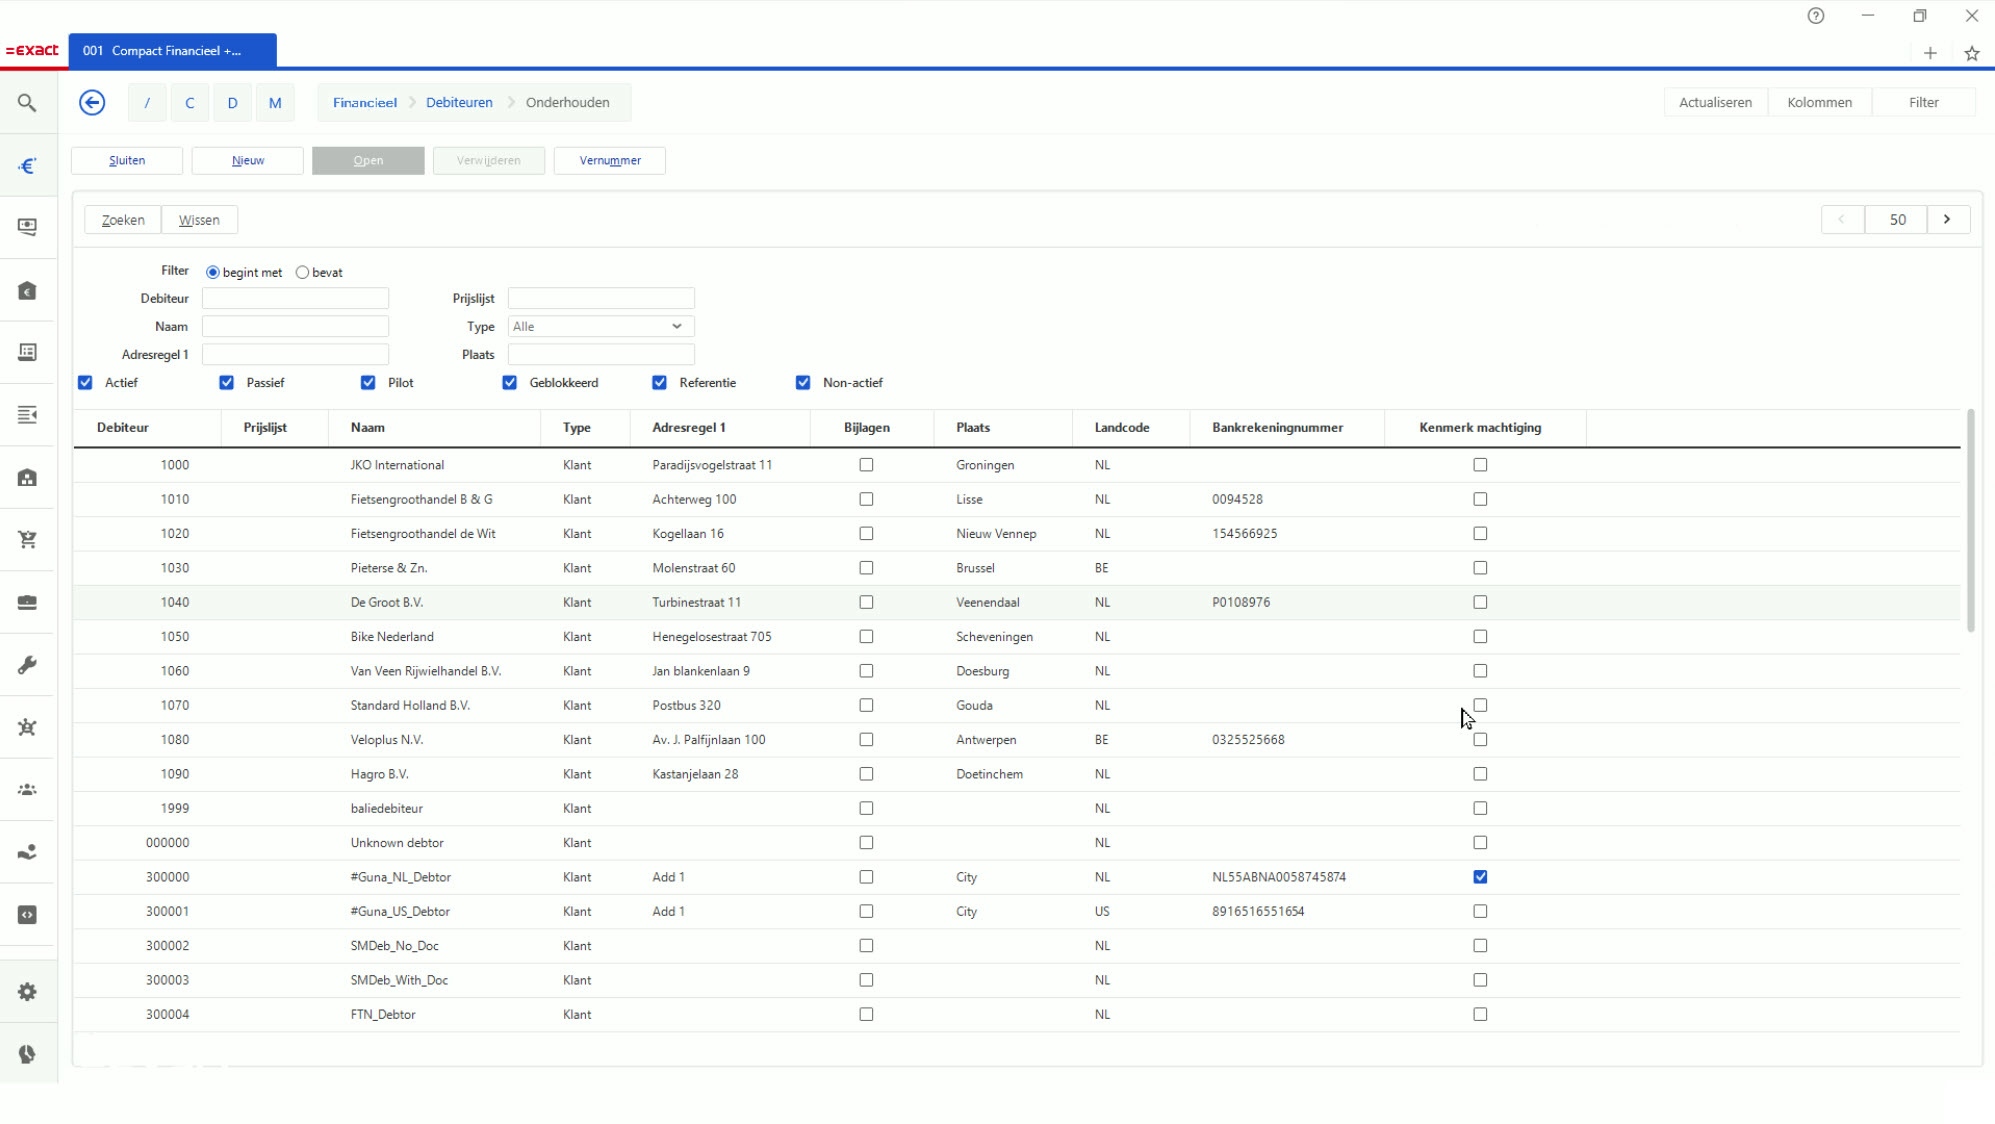This screenshot has height=1124, width=1995.
Task: Open the code brackets sidebar icon
Action: pyautogui.click(x=27, y=915)
